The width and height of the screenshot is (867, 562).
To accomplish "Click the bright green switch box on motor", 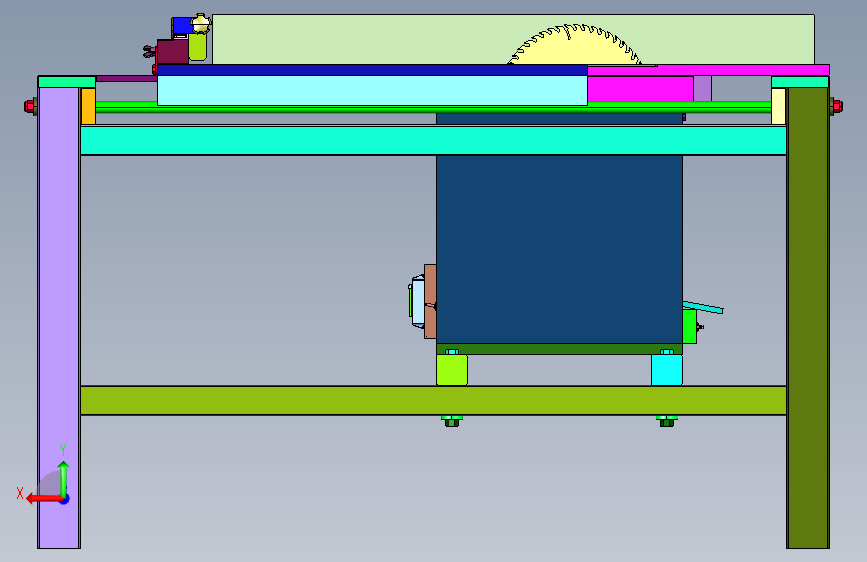I will 690,326.
